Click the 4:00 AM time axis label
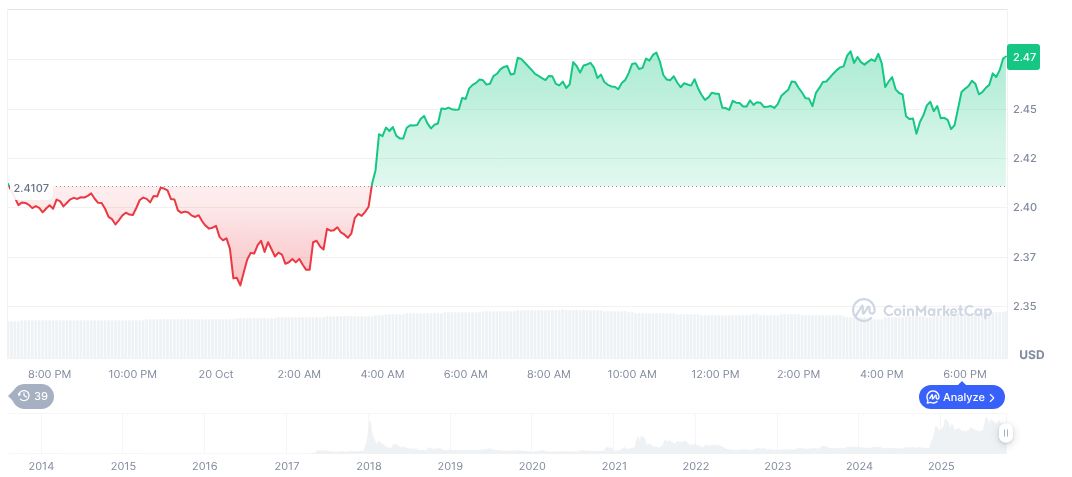This screenshot has width=1072, height=477. click(x=382, y=374)
